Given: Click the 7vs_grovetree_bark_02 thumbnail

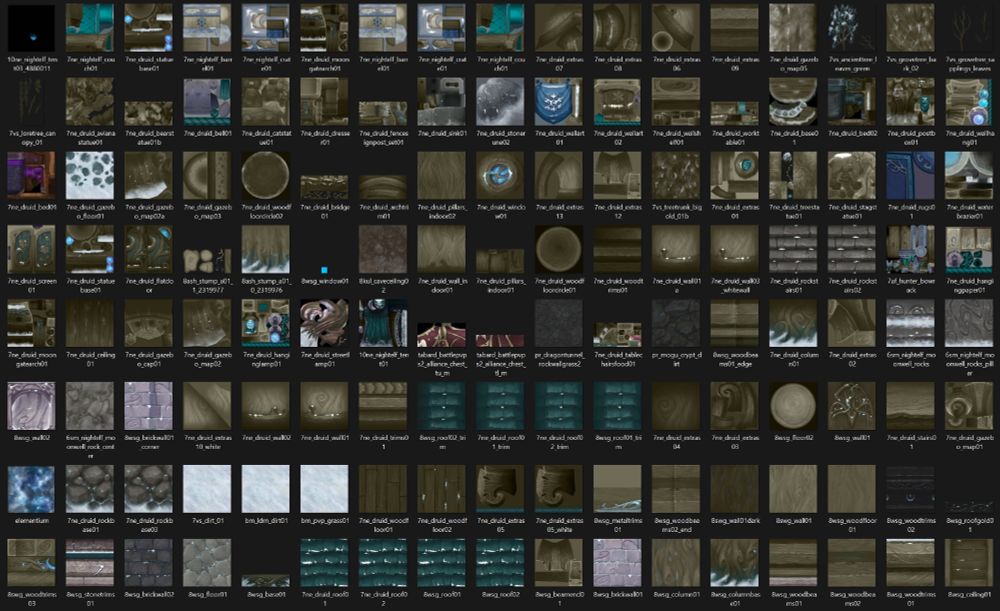Looking at the screenshot, I should pos(911,28).
